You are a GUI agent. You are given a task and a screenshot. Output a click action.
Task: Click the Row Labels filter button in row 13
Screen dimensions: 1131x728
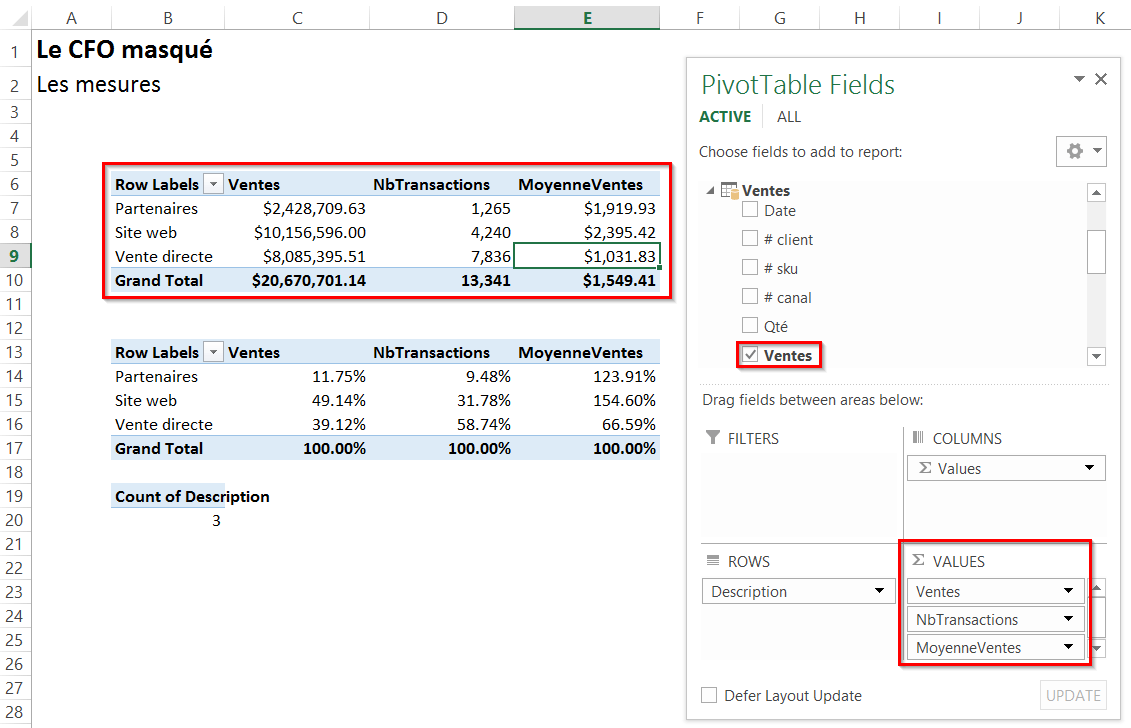coord(213,352)
